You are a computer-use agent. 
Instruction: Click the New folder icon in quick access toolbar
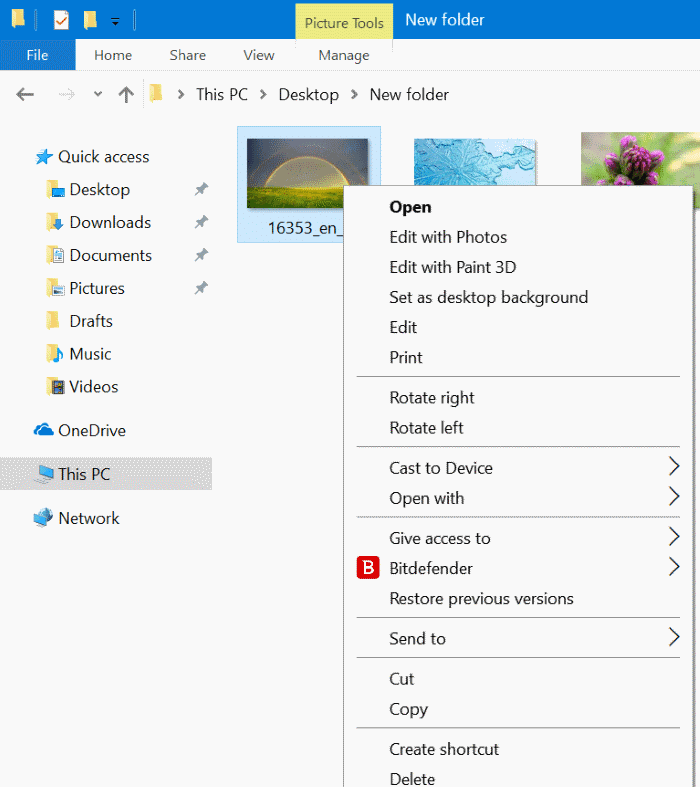90,20
